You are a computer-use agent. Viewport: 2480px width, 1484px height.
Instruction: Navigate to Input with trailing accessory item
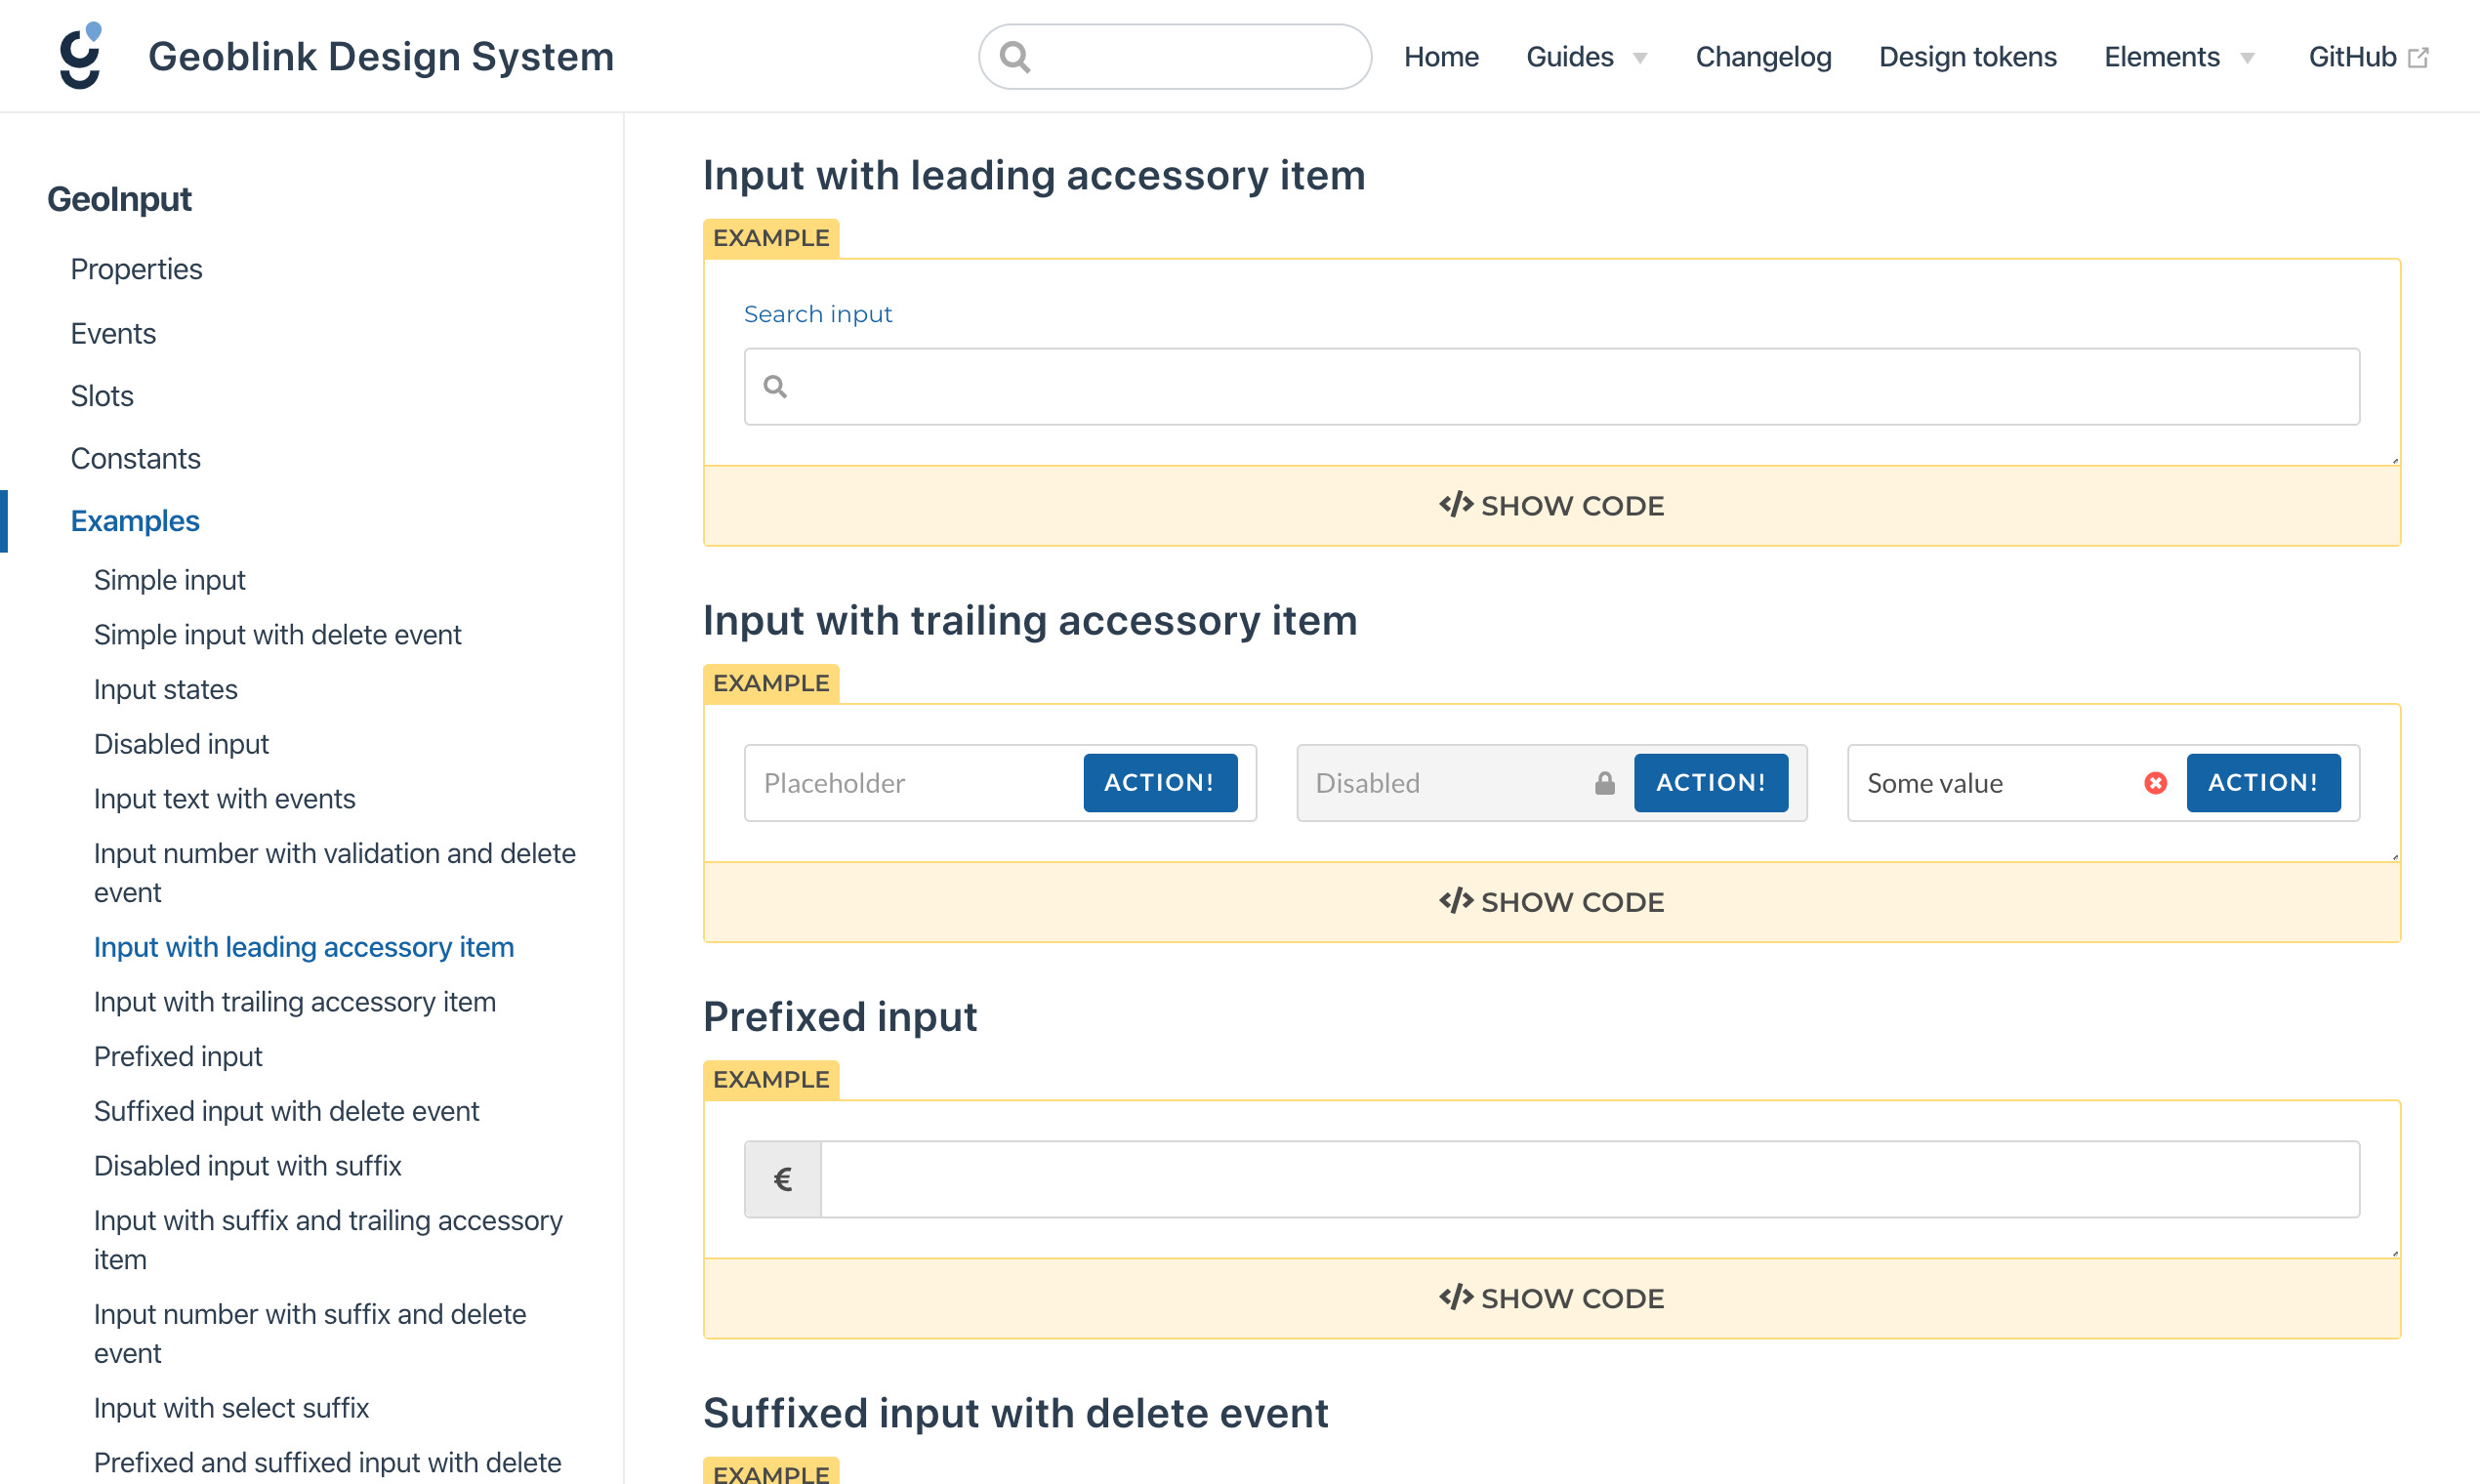click(294, 1001)
